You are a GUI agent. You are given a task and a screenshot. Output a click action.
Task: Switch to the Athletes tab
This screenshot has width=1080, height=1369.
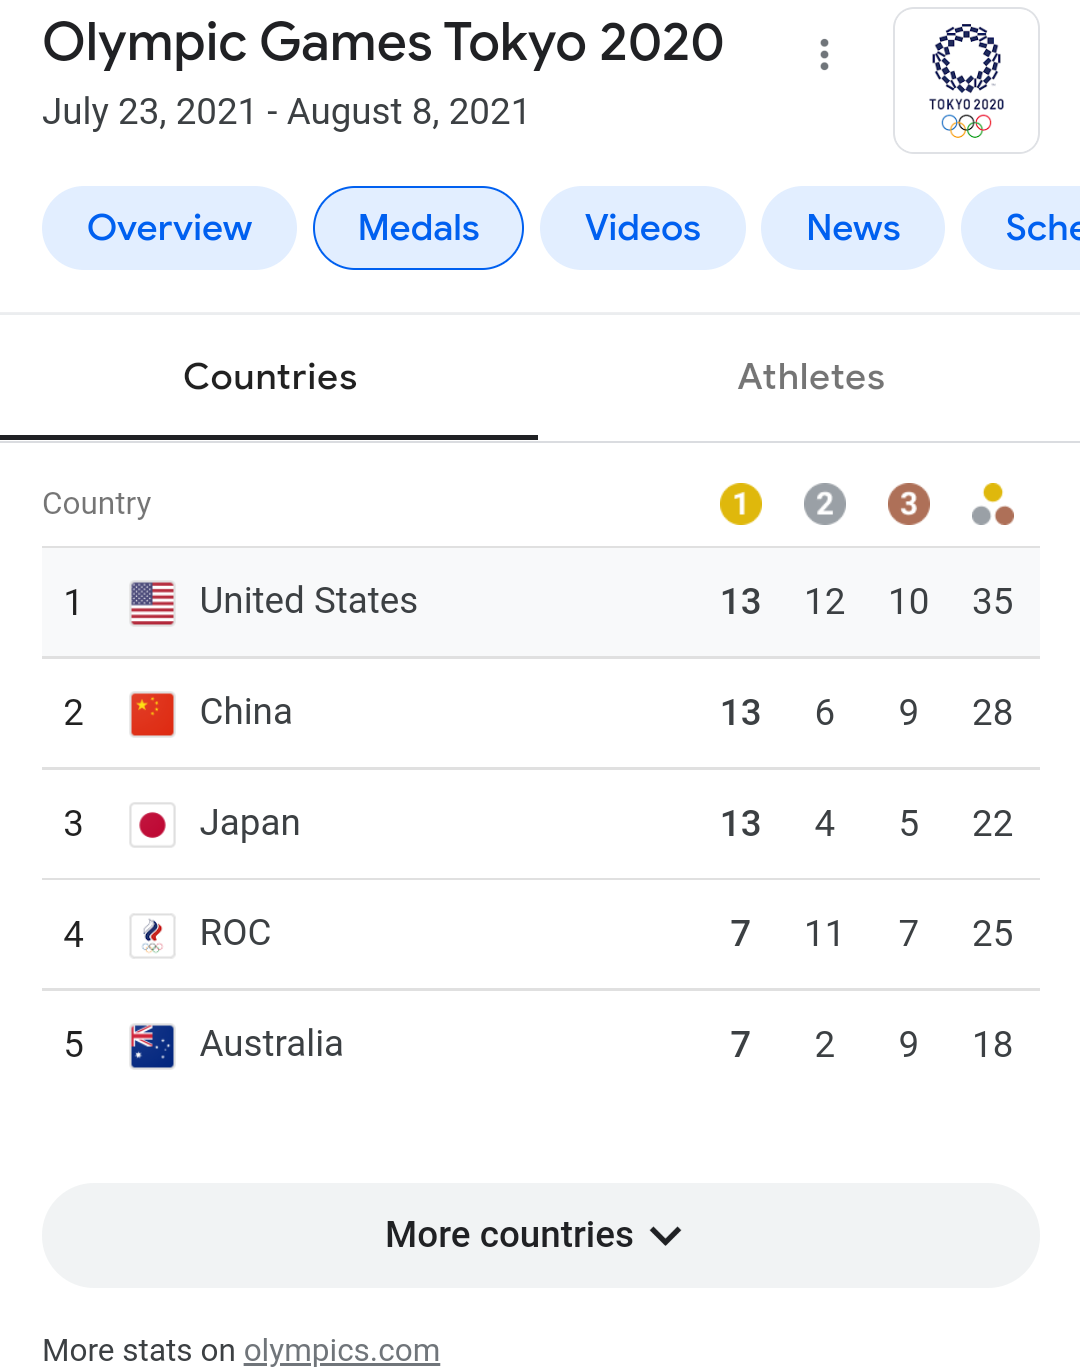pos(810,378)
